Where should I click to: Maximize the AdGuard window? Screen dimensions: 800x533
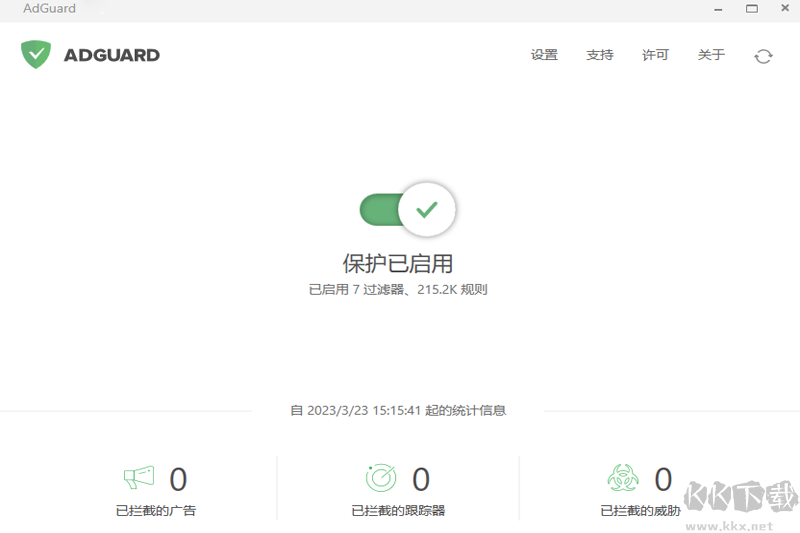tap(750, 9)
